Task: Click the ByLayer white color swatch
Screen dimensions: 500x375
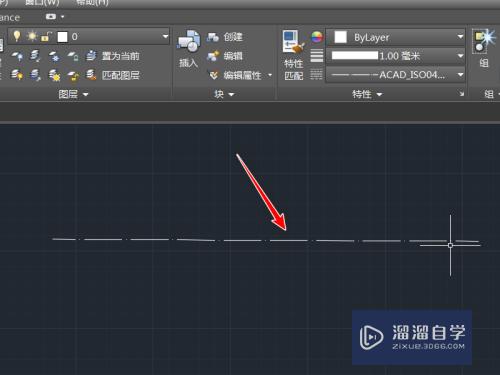Action: (x=341, y=37)
